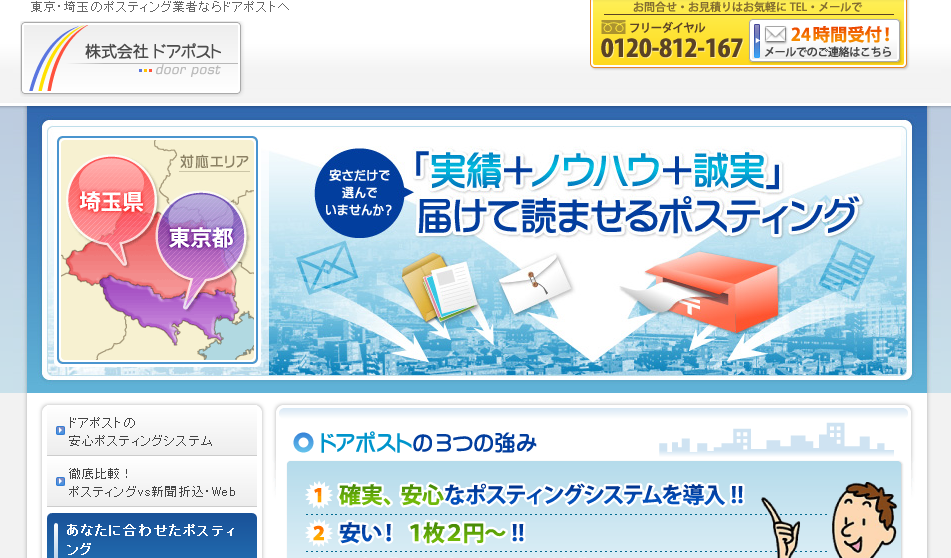Click the envelope icon in the mail button
951x558 pixels.
(775, 35)
